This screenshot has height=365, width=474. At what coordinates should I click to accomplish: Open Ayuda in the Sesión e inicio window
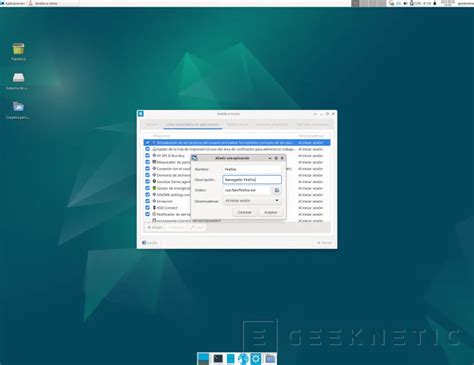coord(150,243)
